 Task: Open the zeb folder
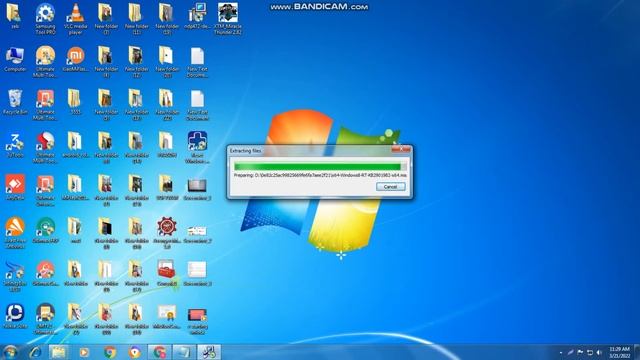tap(15, 16)
